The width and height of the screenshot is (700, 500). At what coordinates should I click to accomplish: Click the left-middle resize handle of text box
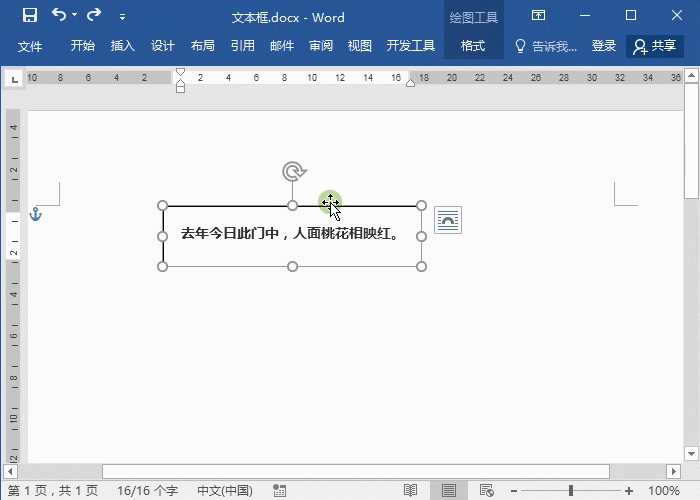coord(162,236)
